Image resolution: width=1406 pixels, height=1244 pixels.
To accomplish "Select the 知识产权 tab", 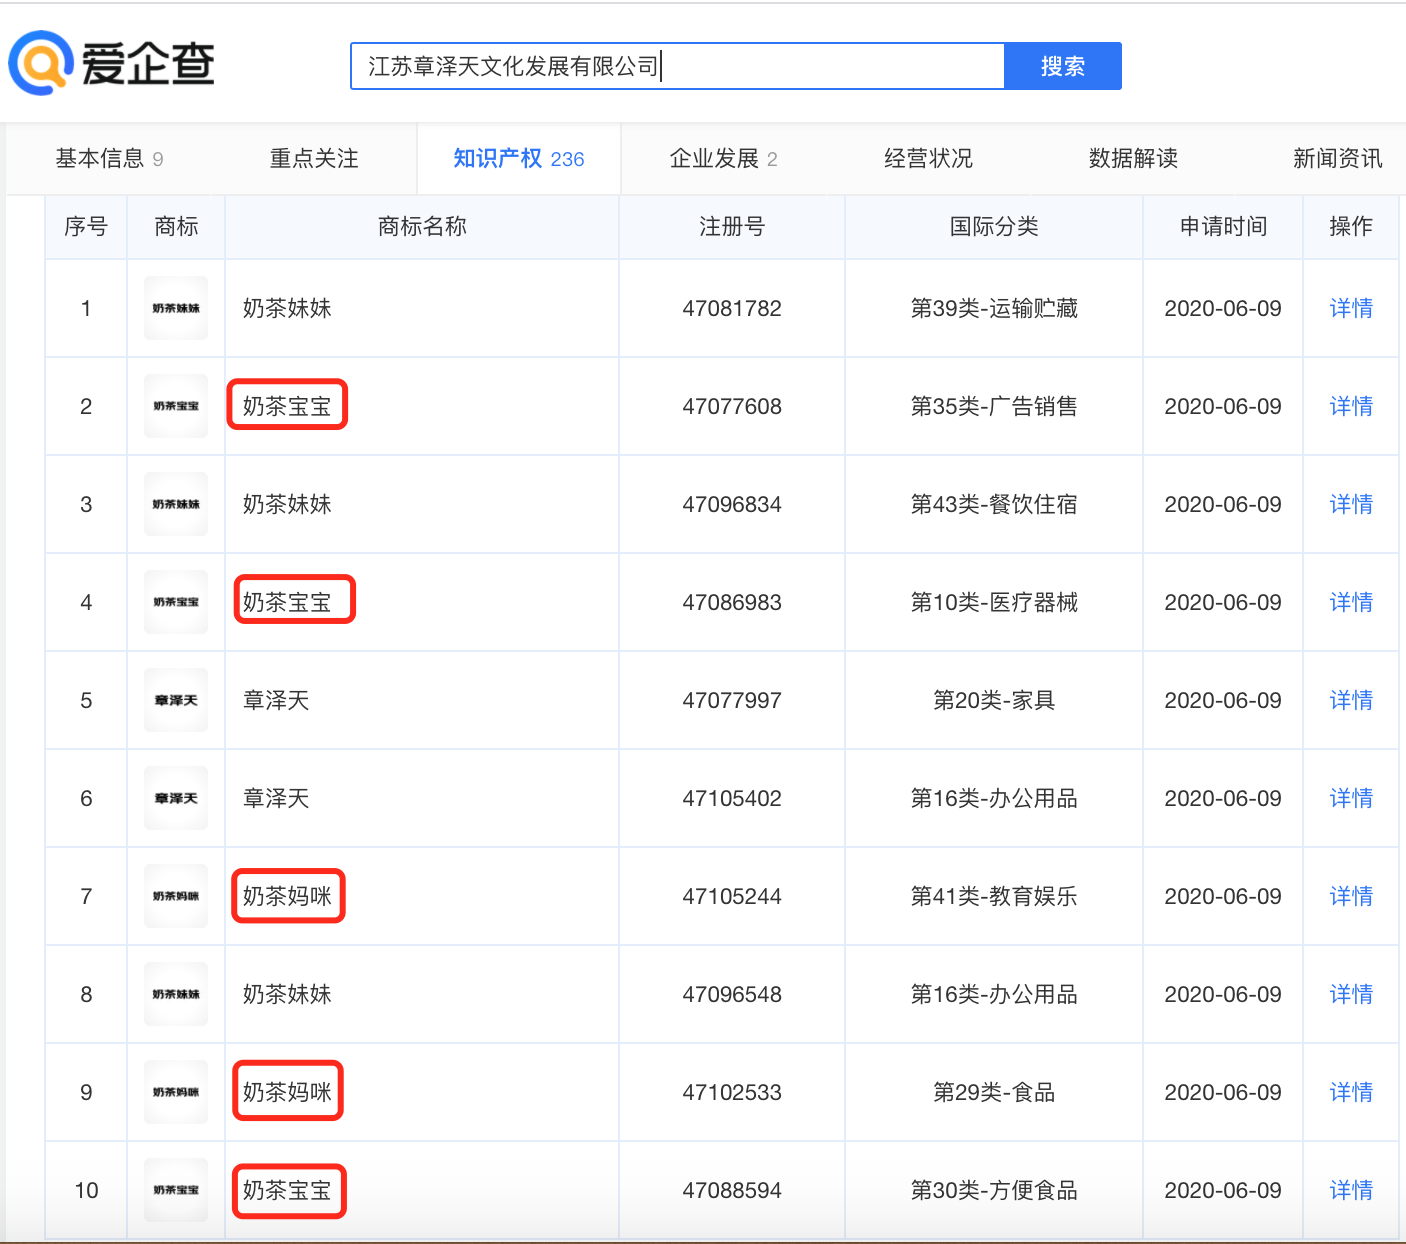I will coord(519,159).
